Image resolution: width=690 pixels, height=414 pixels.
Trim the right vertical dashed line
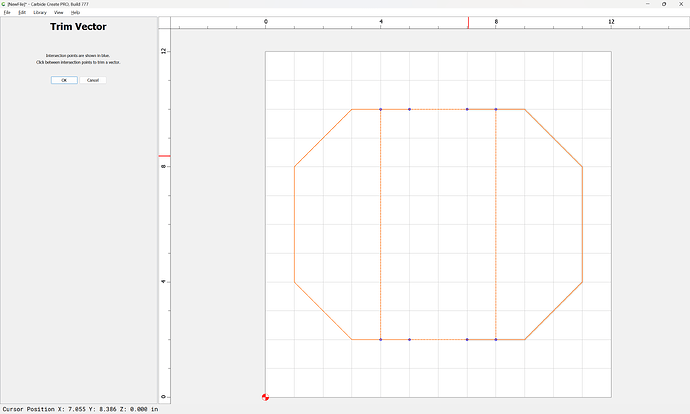coord(496,225)
